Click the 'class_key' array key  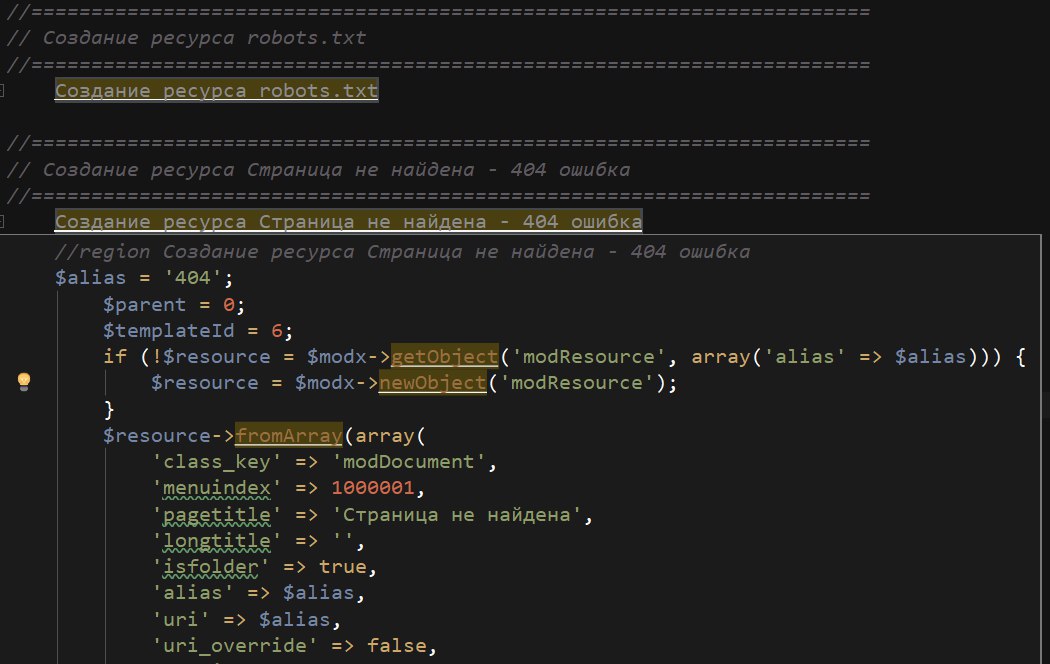click(x=216, y=462)
